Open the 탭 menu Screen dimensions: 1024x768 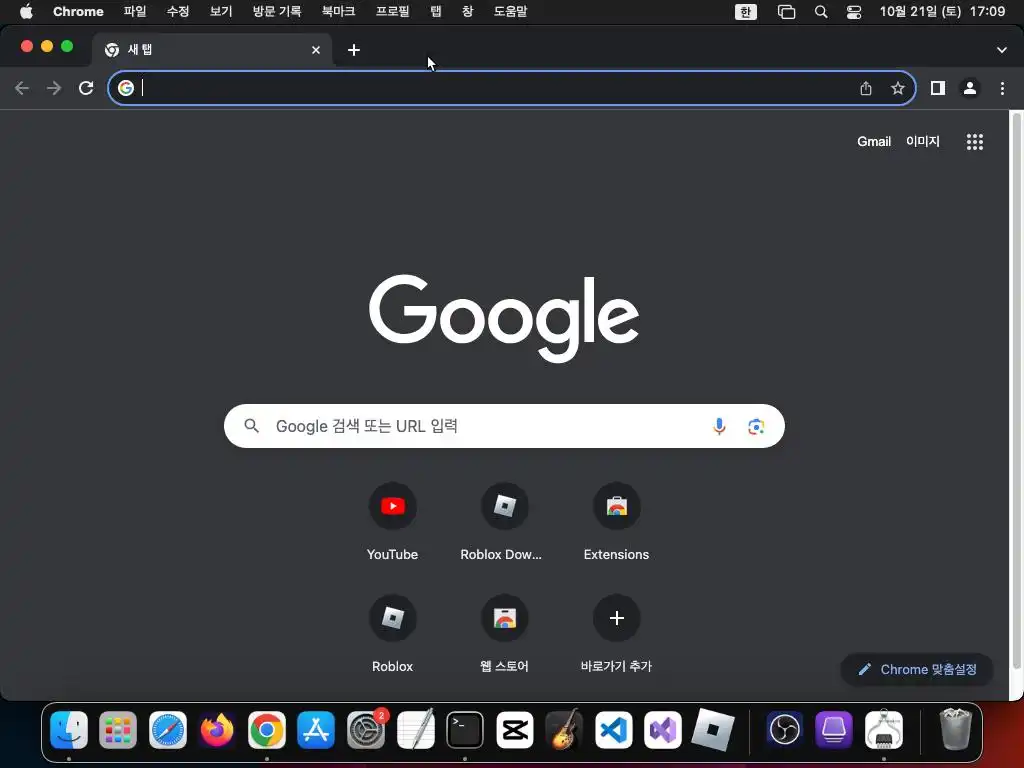click(x=436, y=11)
